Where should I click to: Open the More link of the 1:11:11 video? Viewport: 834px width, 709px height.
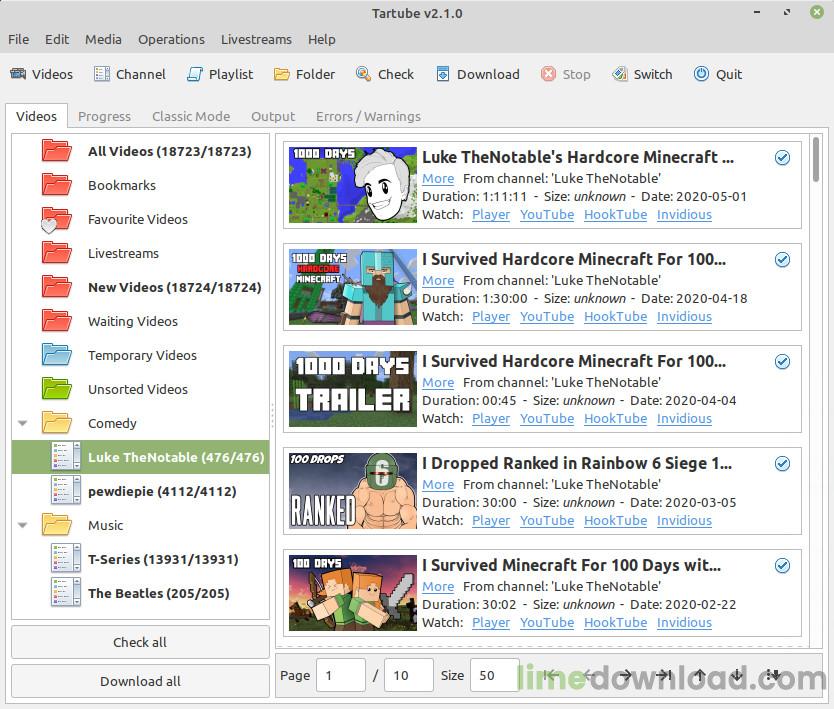coord(438,179)
